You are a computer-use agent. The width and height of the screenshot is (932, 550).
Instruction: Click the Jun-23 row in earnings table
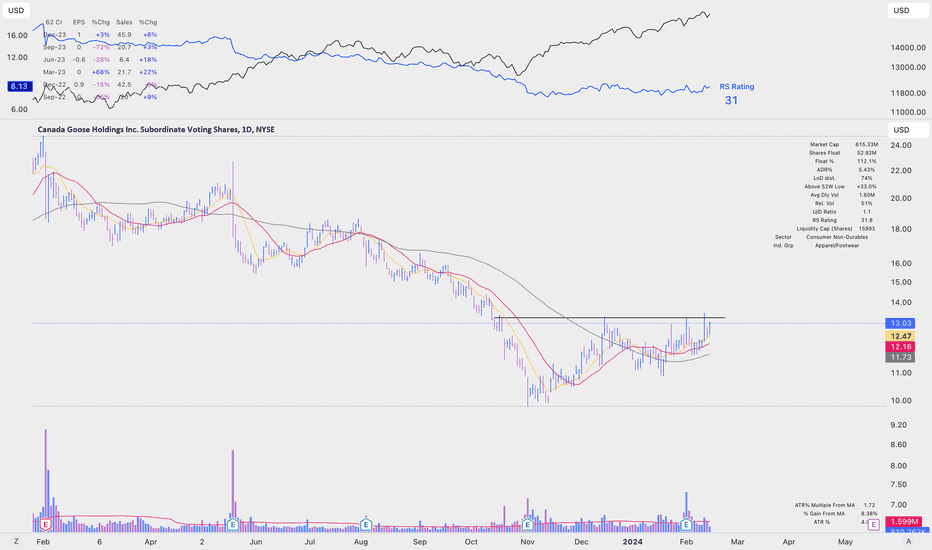tap(99, 59)
